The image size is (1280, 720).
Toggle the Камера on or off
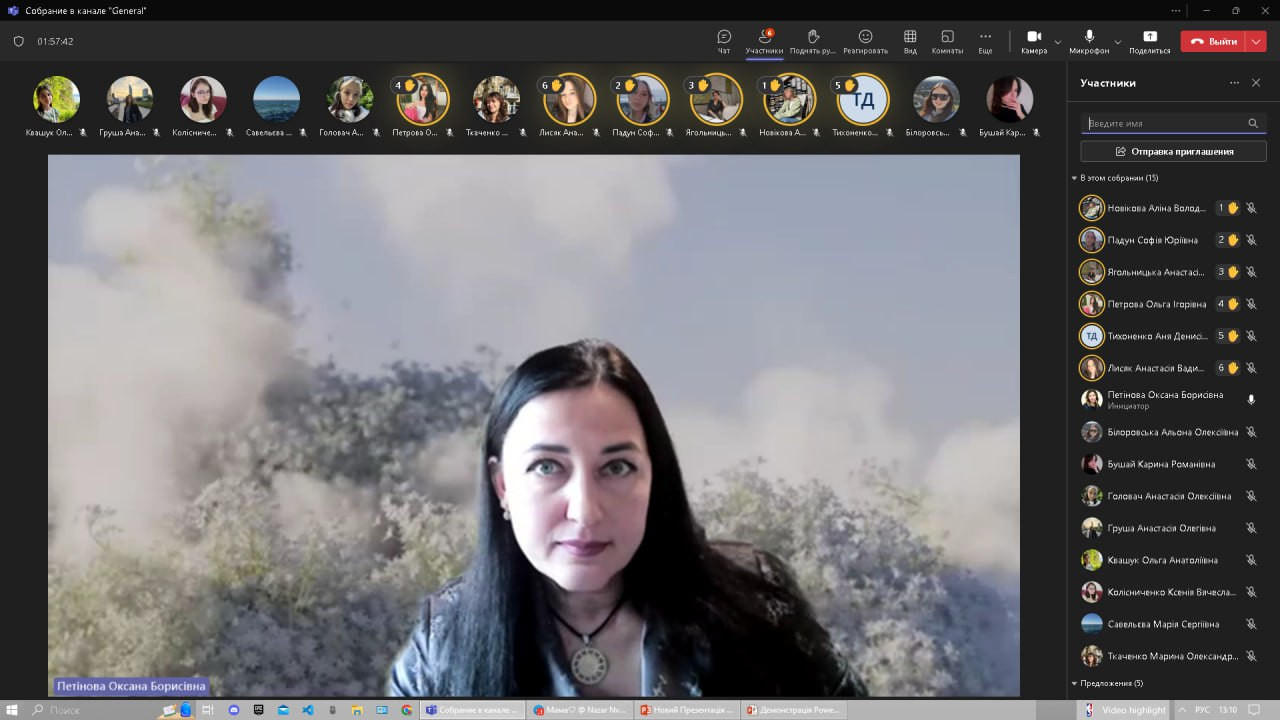(x=1034, y=41)
